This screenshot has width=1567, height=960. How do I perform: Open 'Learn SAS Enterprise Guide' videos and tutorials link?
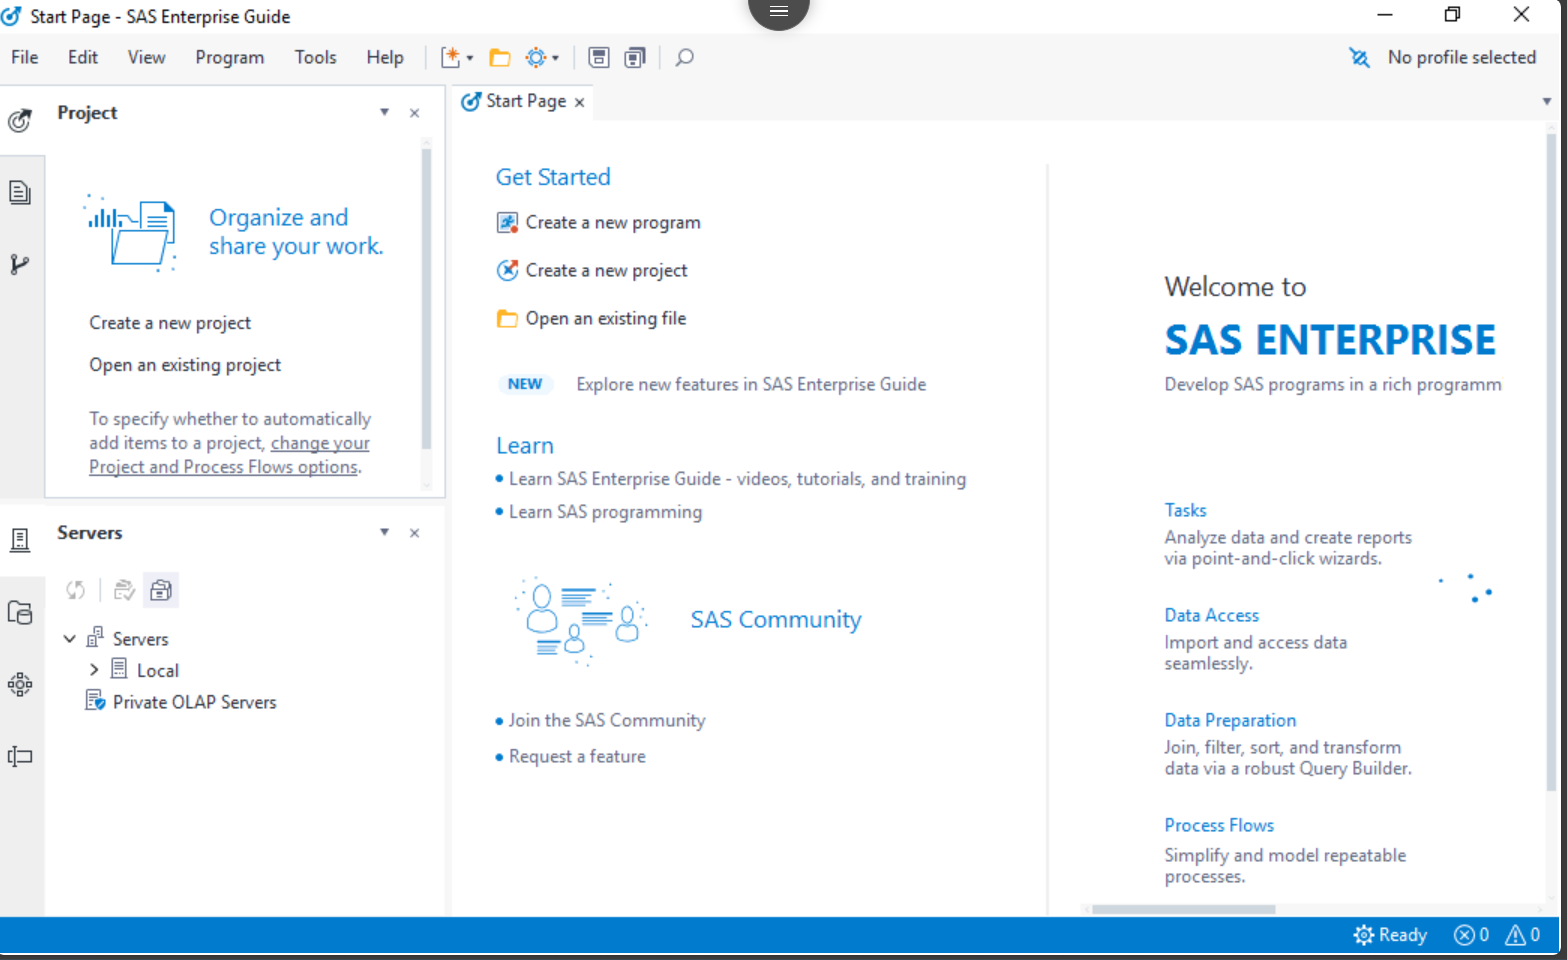[x=737, y=479]
